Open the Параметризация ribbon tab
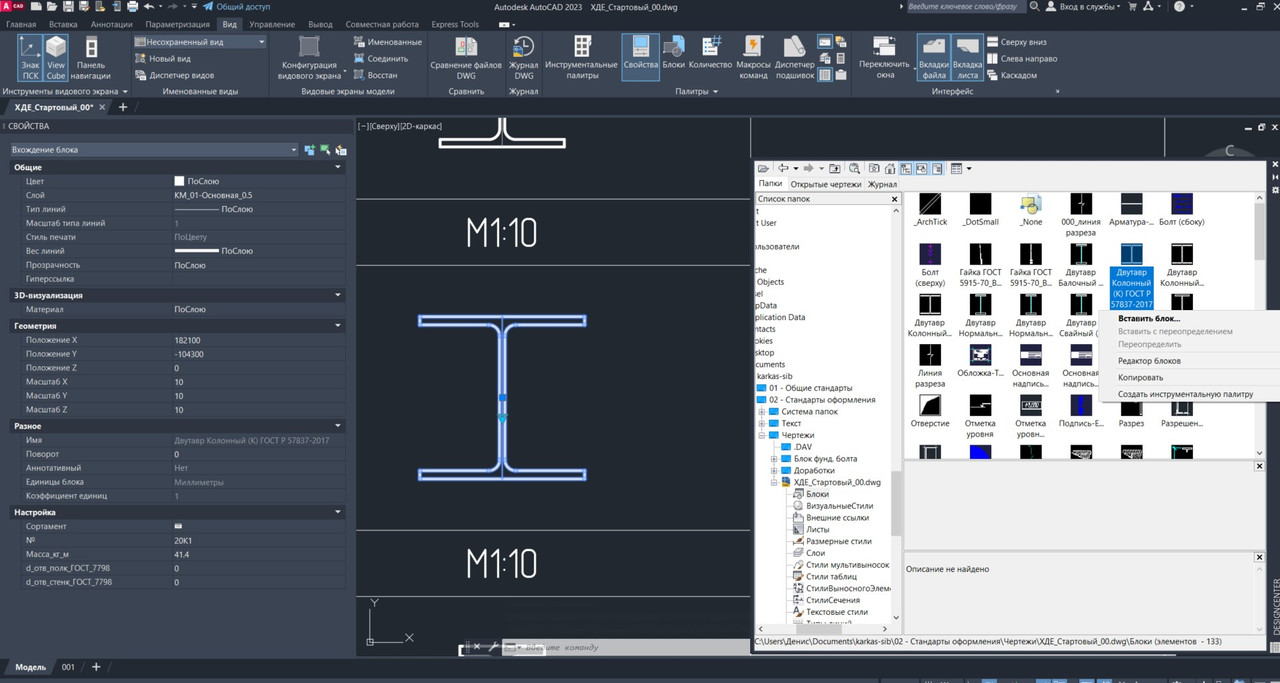 [177, 24]
